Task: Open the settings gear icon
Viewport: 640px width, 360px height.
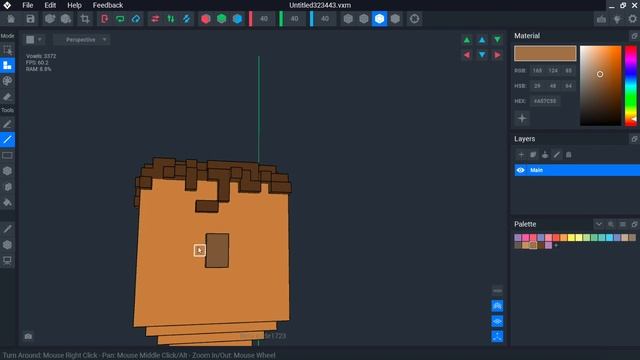Action: (633, 19)
